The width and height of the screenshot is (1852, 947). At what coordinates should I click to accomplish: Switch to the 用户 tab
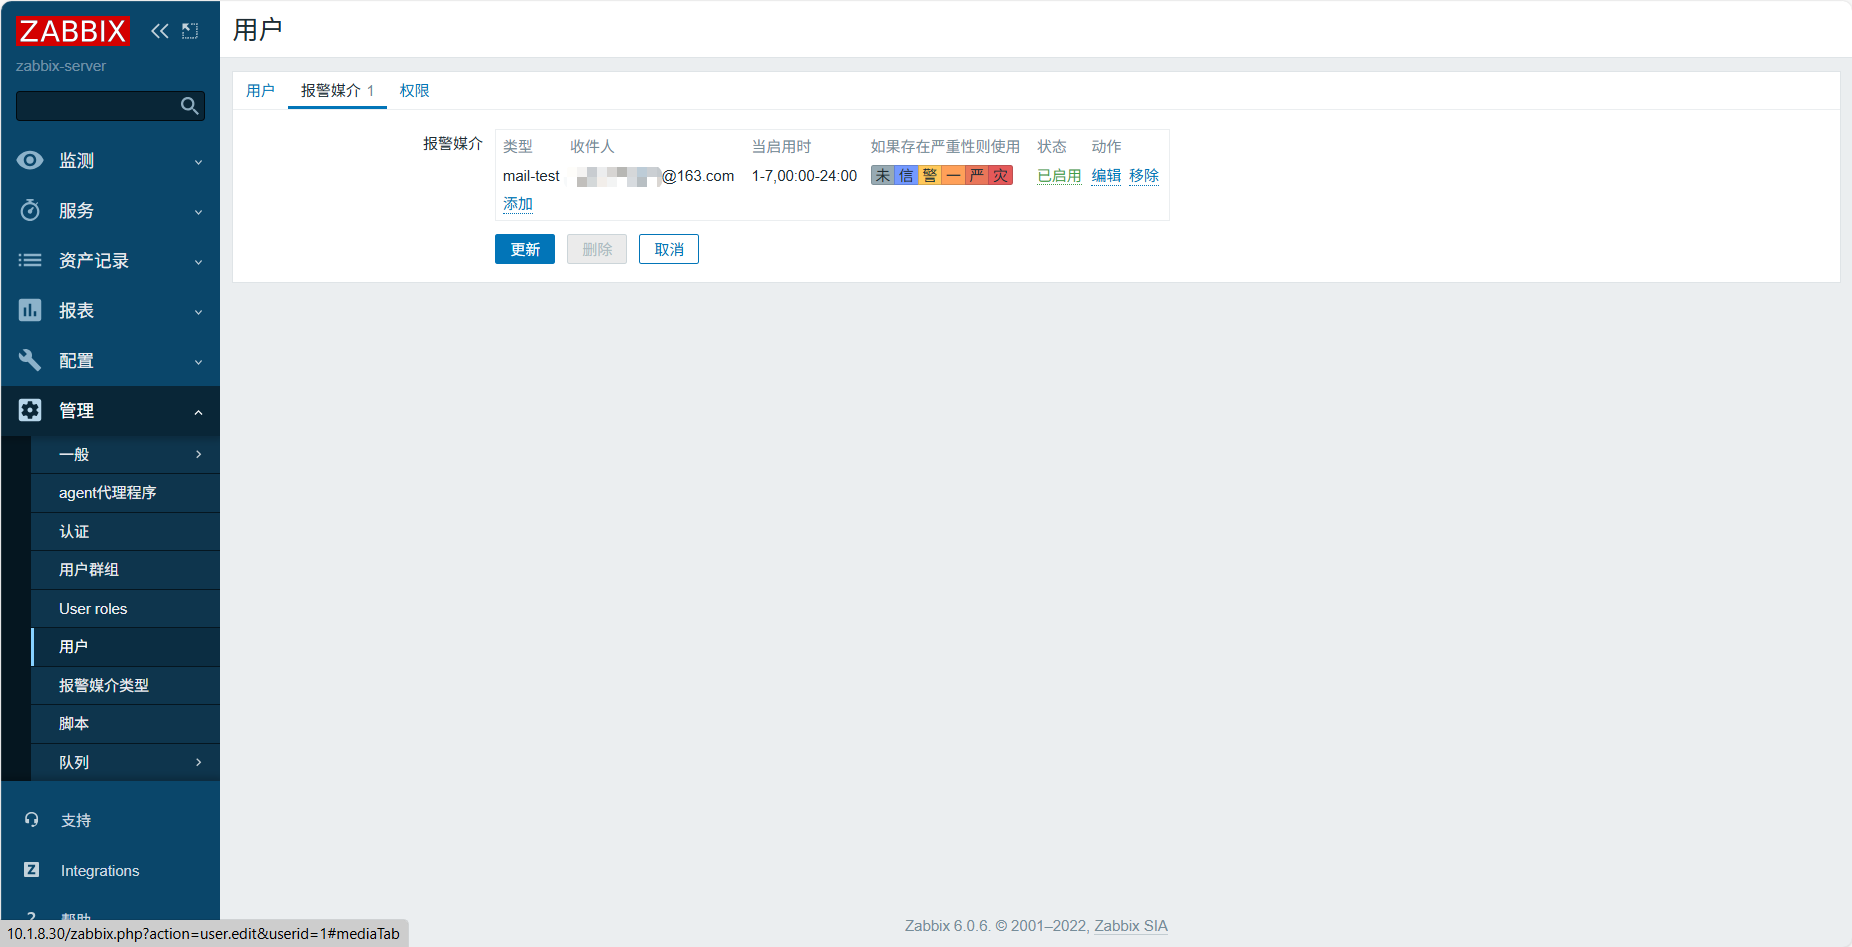click(260, 90)
